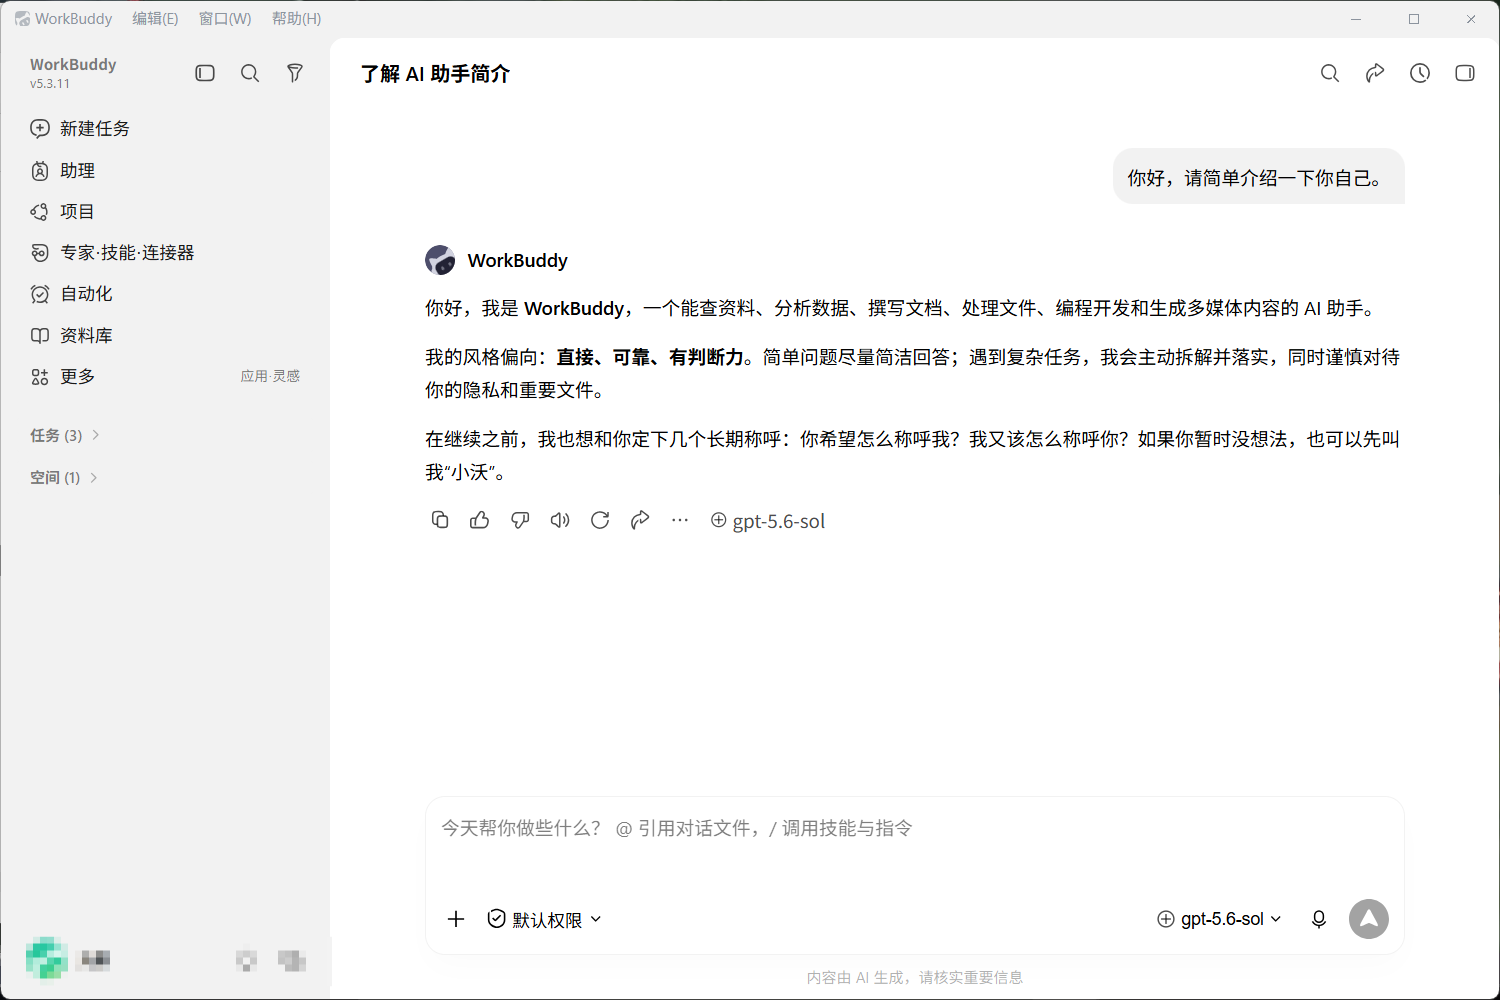Screen dimensions: 1500x1000
Task: Start voice input with microphone
Action: pos(1319,919)
